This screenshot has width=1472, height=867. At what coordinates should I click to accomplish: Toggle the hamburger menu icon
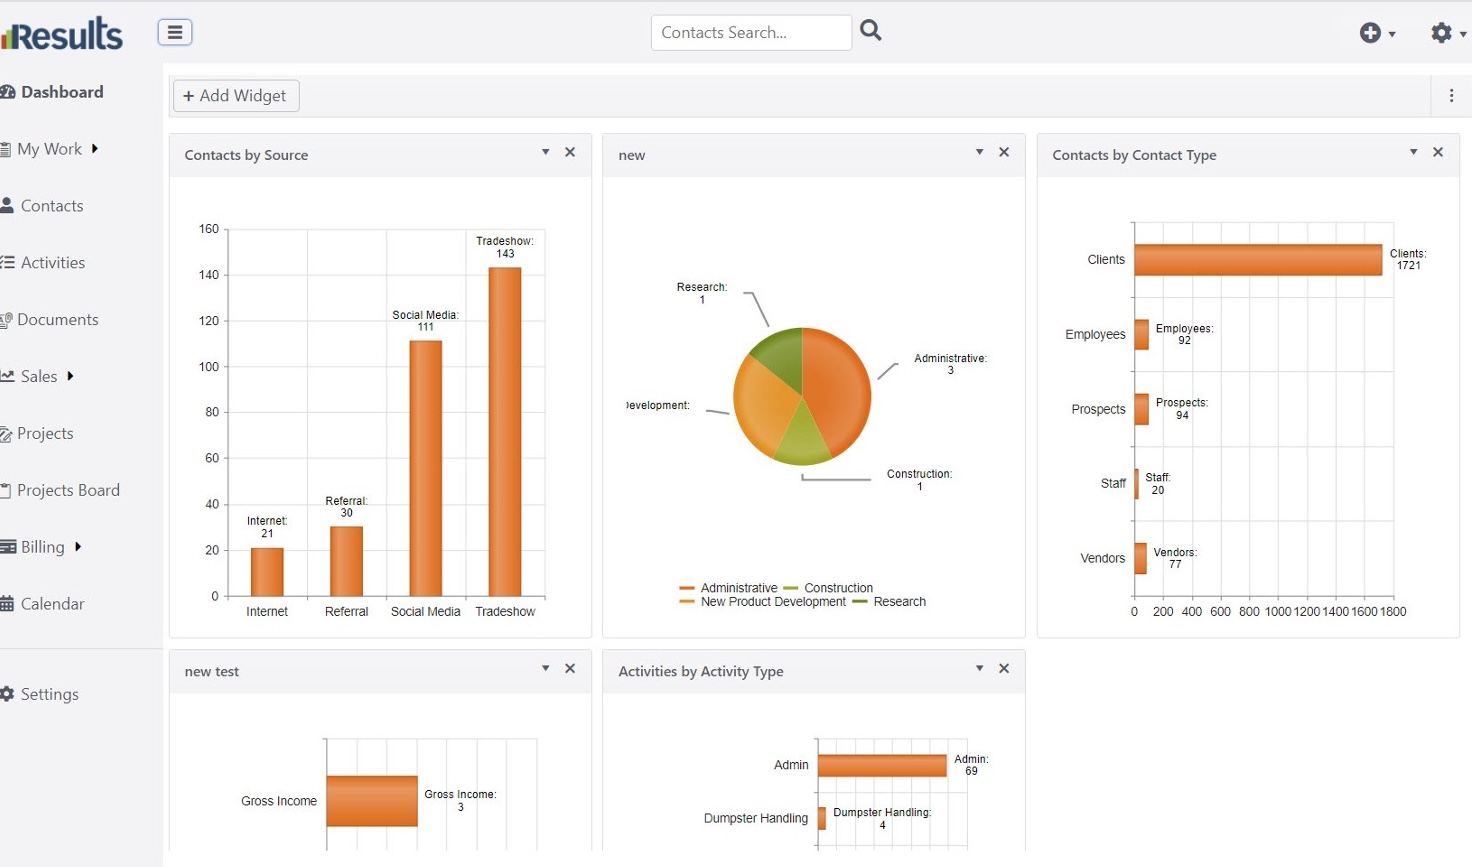(x=175, y=31)
